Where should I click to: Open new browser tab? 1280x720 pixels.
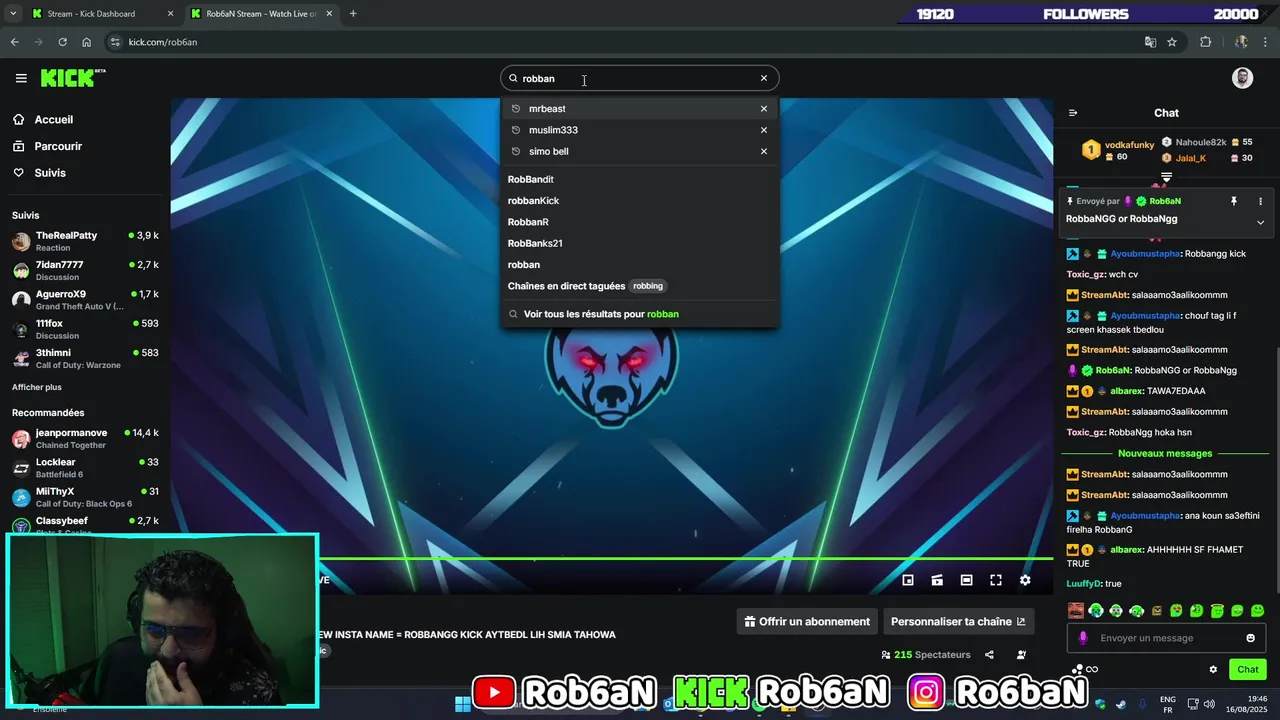(x=353, y=14)
